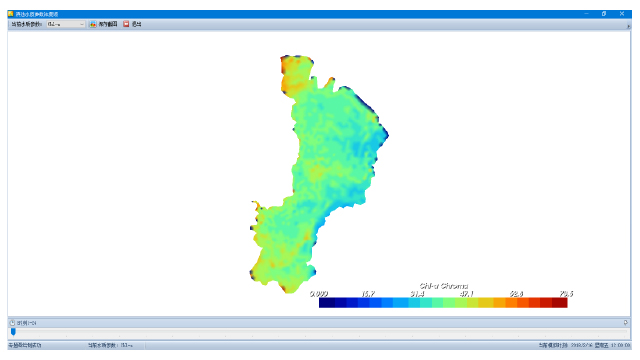Click the dark blue end of the color legend
The height and width of the screenshot is (360, 640).
tap(327, 302)
